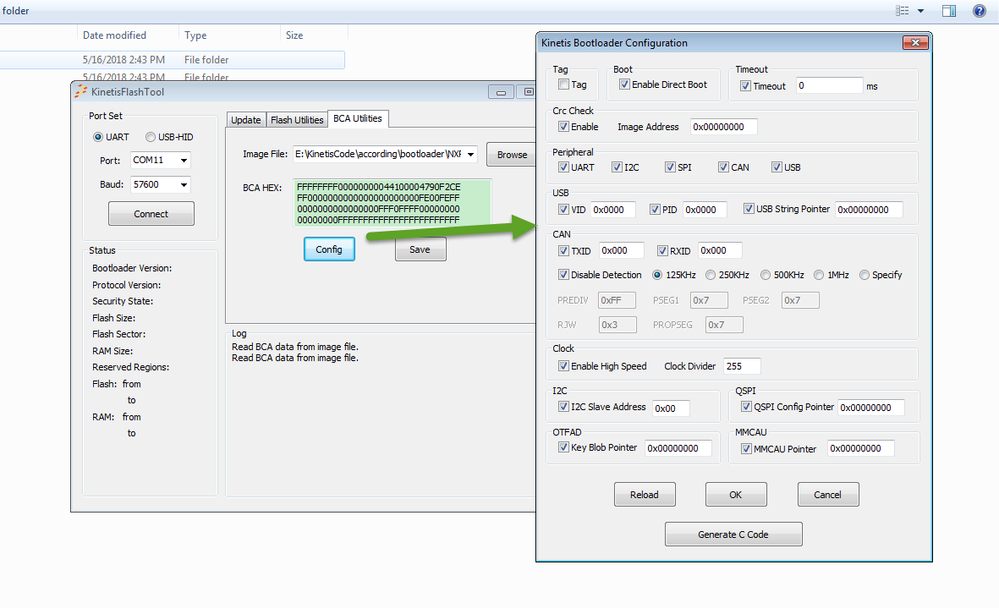Toggle the Key Blob Pointer checkbox
999x608 pixels.
click(563, 447)
